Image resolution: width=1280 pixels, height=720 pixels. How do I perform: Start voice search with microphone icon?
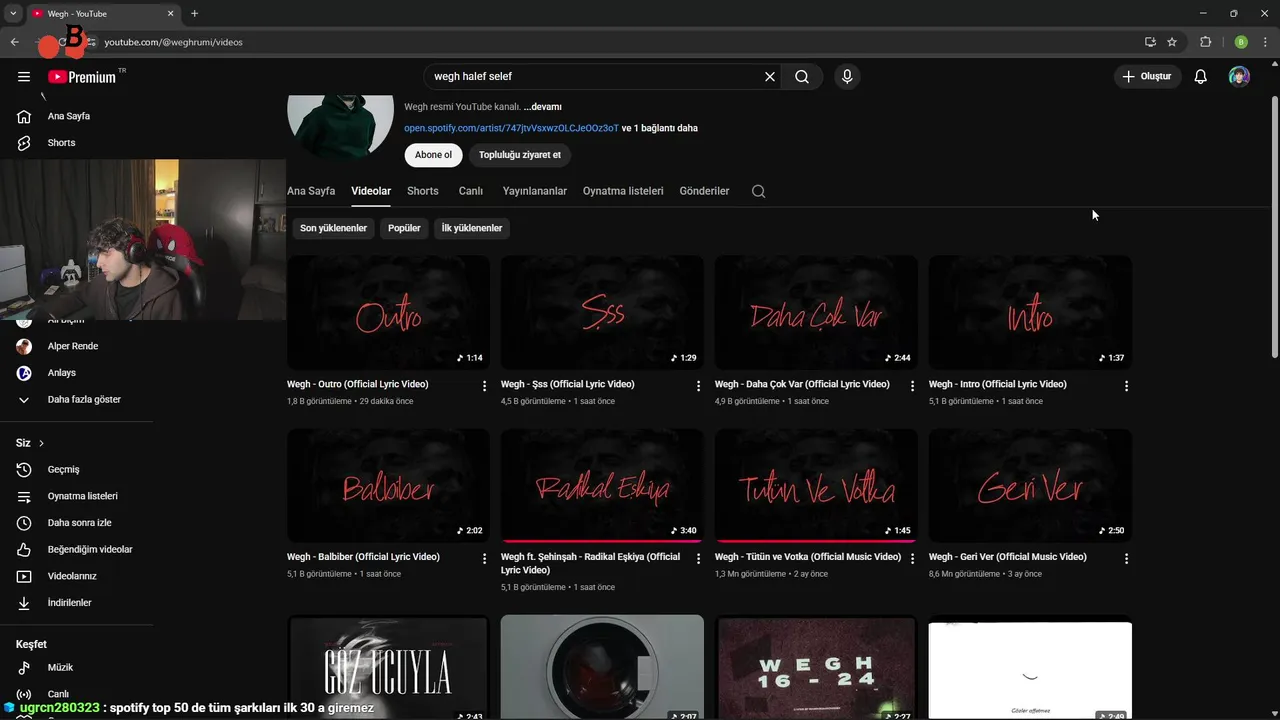[847, 76]
